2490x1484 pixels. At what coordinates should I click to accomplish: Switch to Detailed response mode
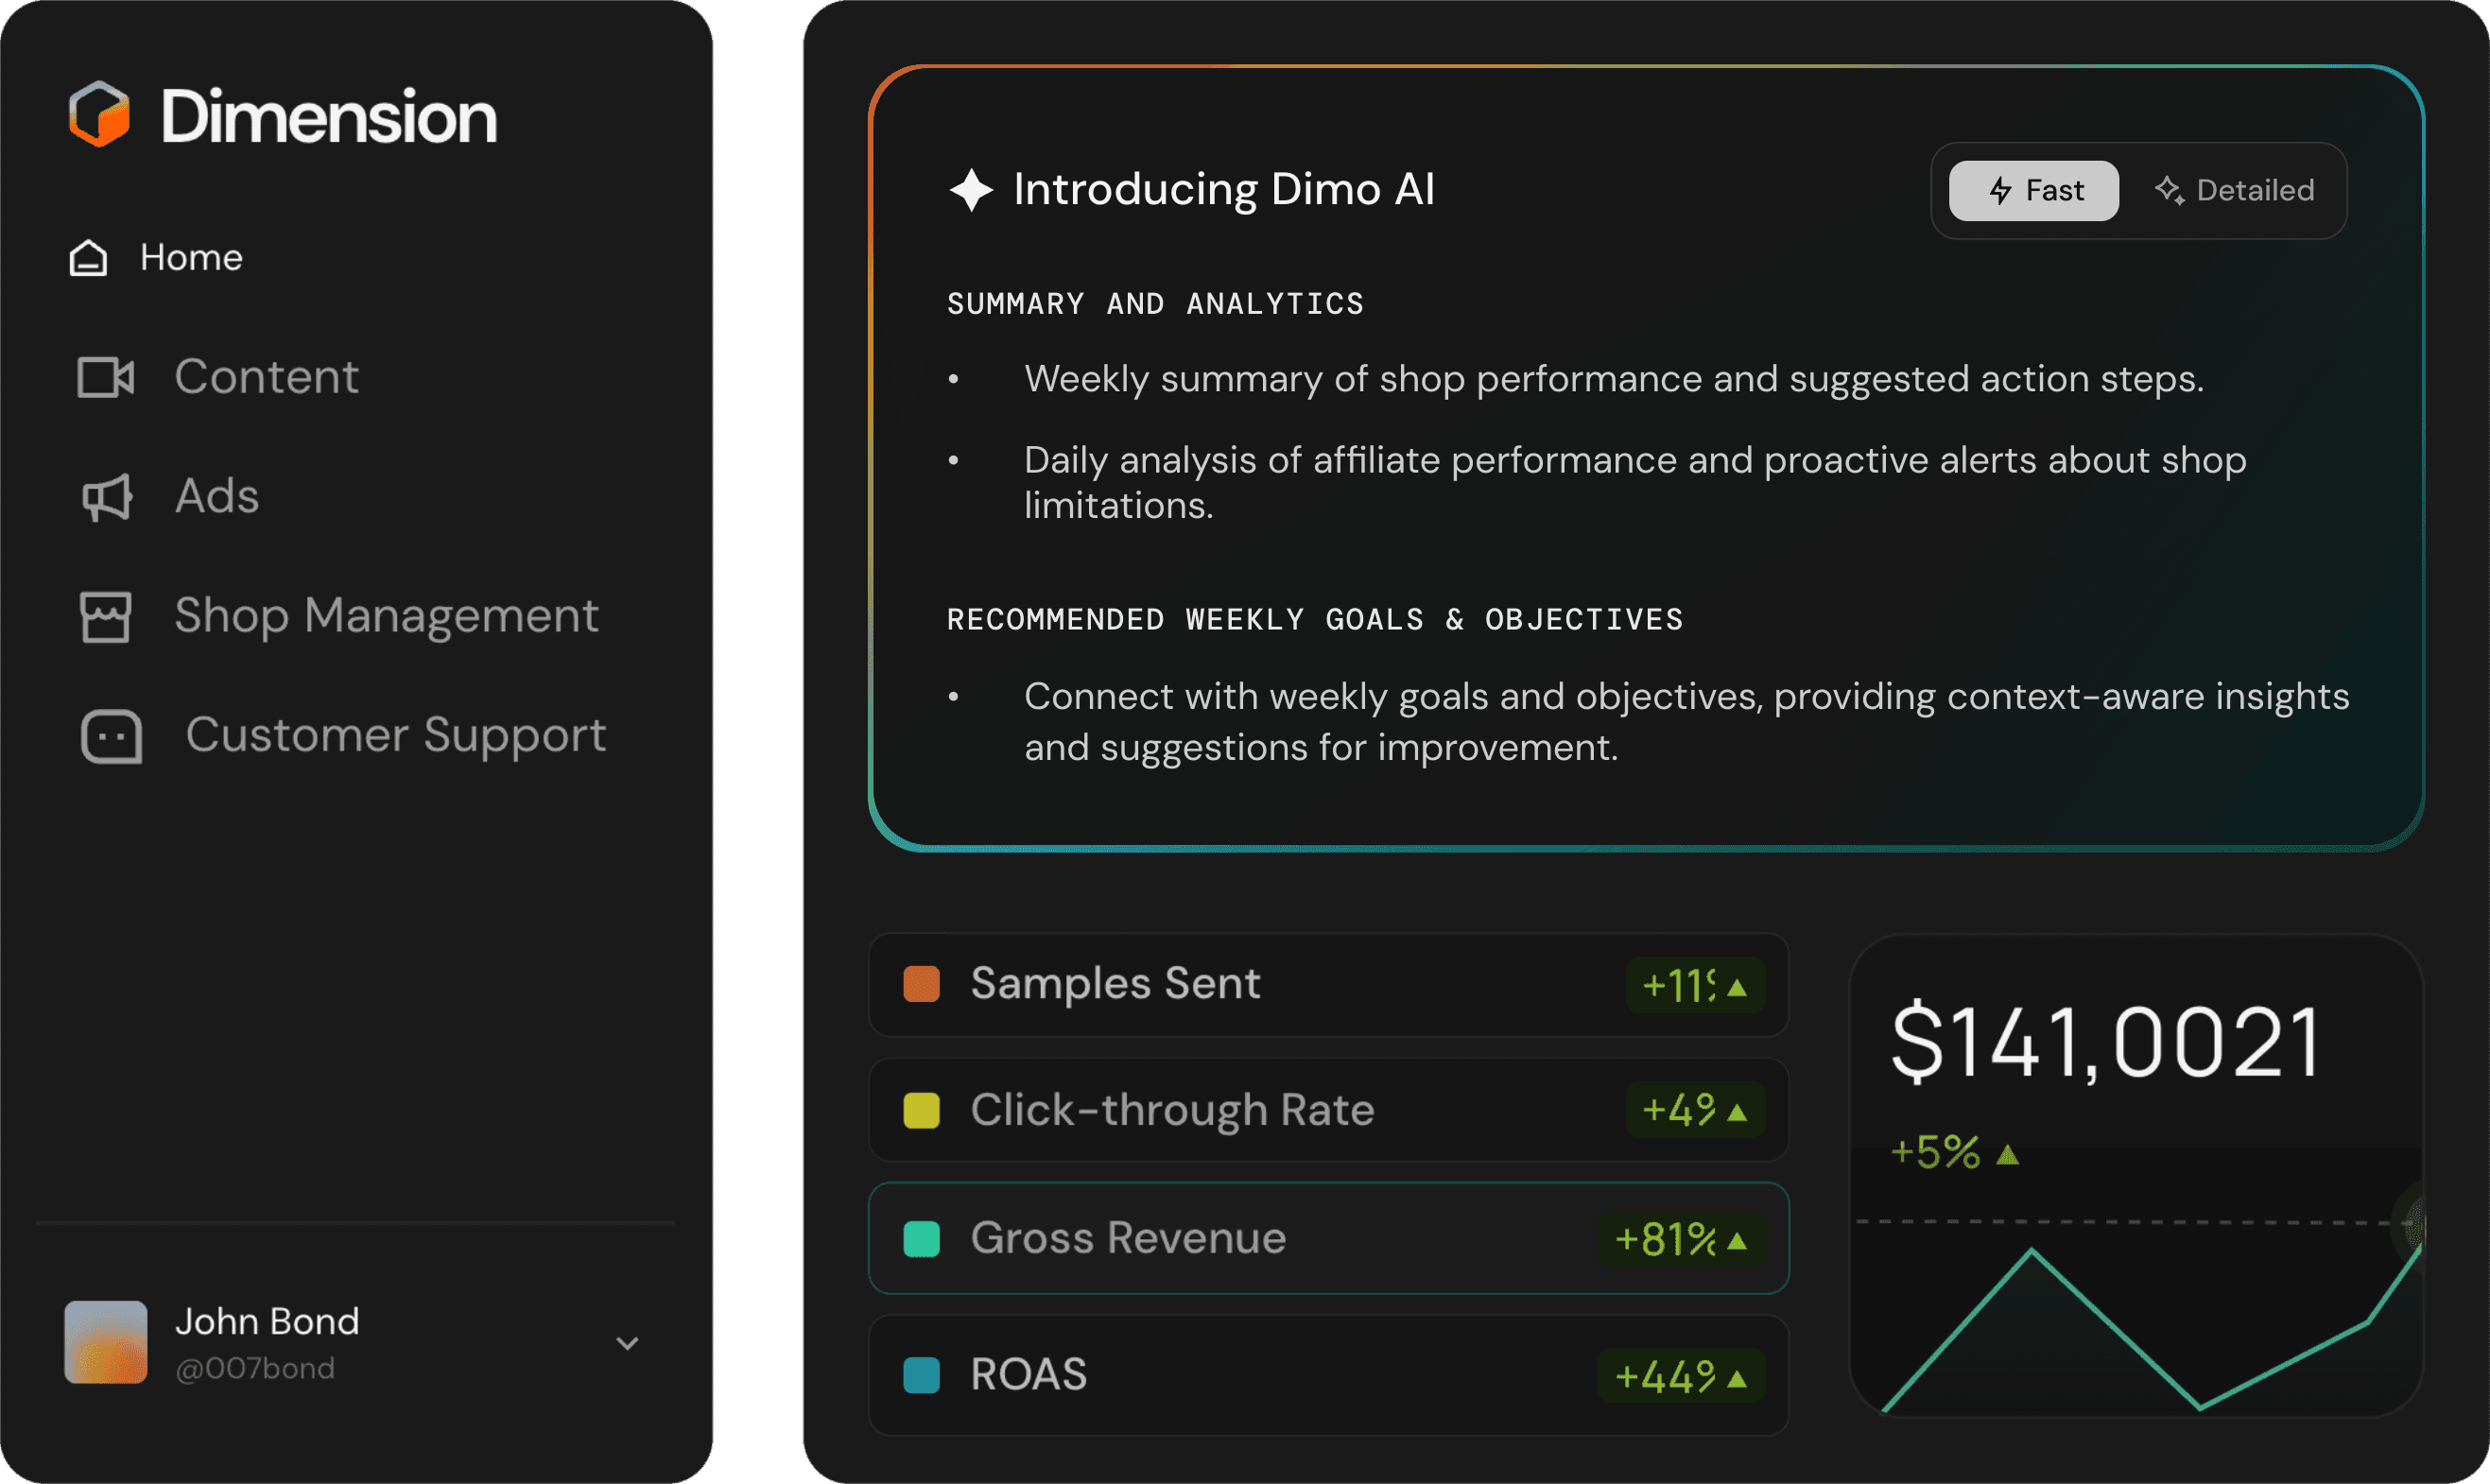2234,191
